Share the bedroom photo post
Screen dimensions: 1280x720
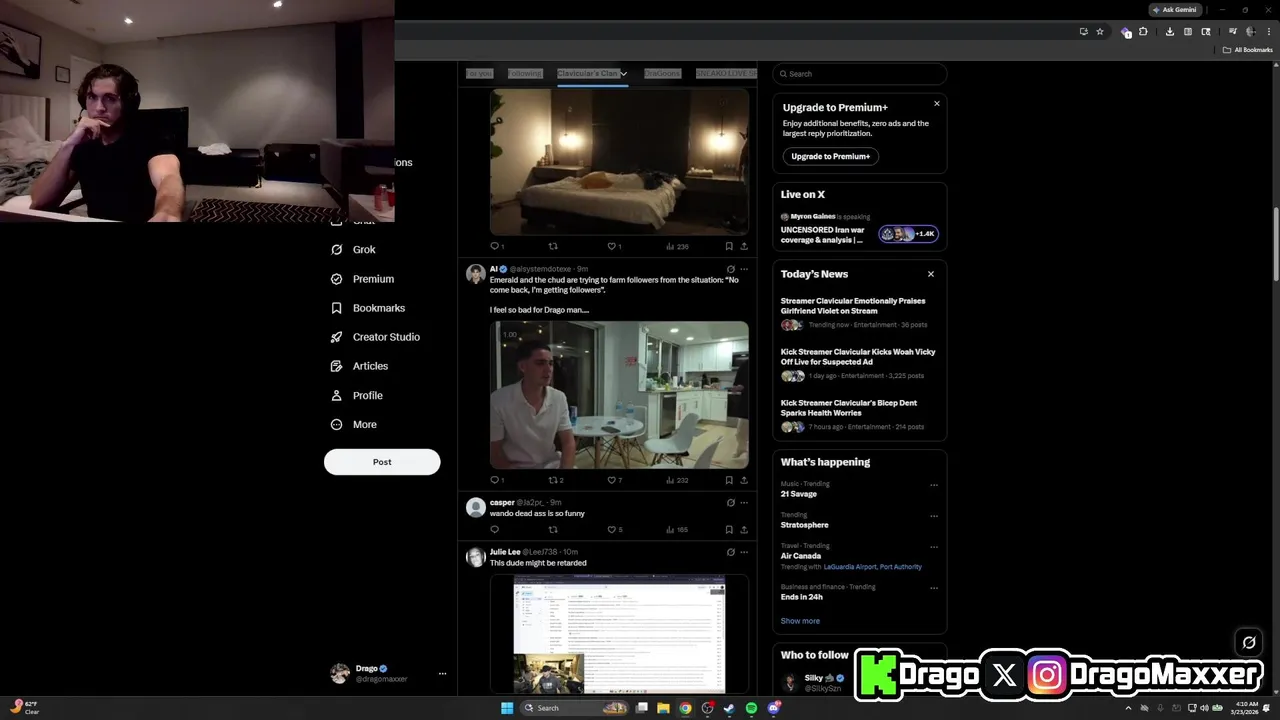[744, 246]
